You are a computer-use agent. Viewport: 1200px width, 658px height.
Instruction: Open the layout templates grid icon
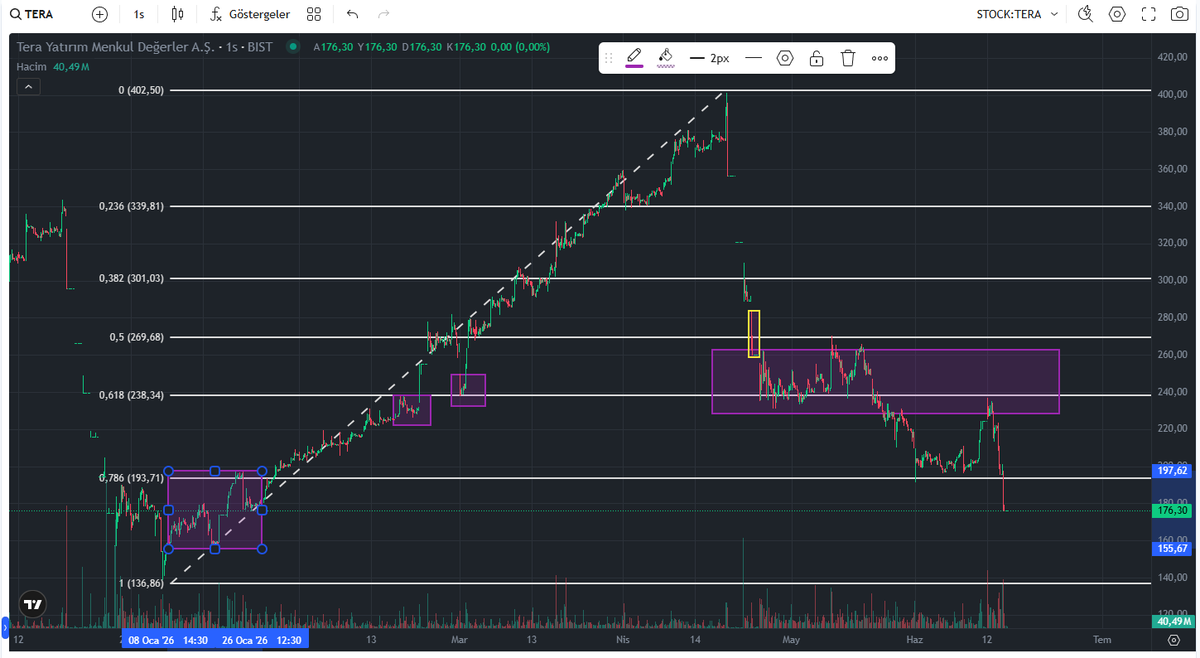point(314,14)
